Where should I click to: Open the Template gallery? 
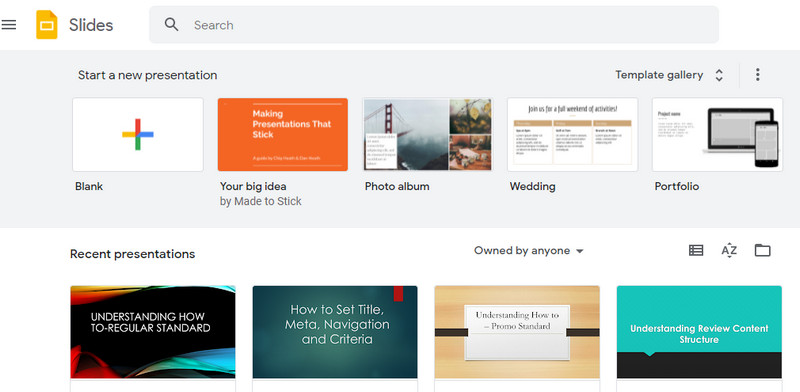[x=659, y=75]
